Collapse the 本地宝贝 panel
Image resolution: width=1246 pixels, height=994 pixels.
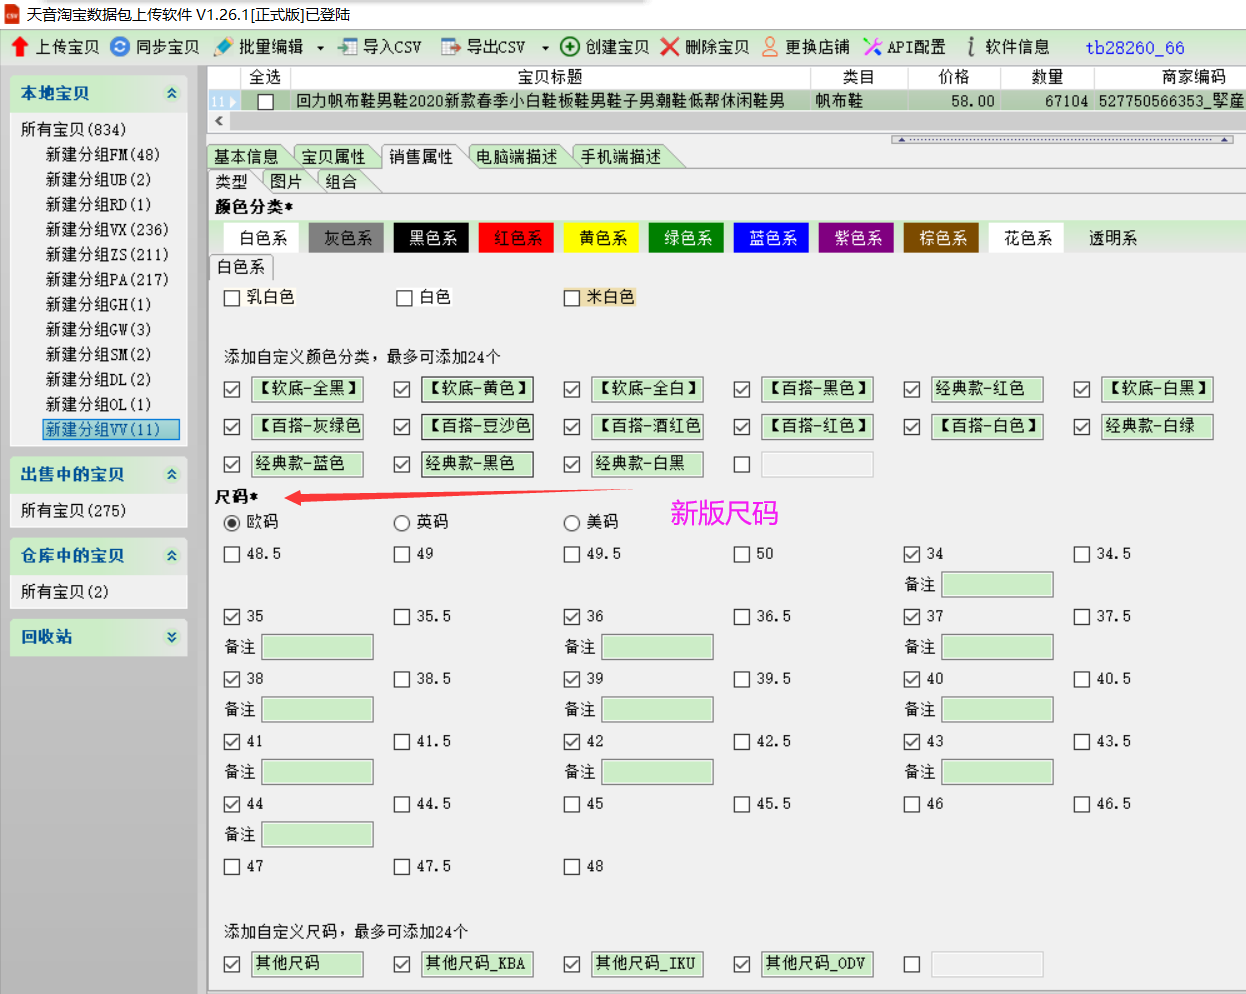(x=172, y=93)
